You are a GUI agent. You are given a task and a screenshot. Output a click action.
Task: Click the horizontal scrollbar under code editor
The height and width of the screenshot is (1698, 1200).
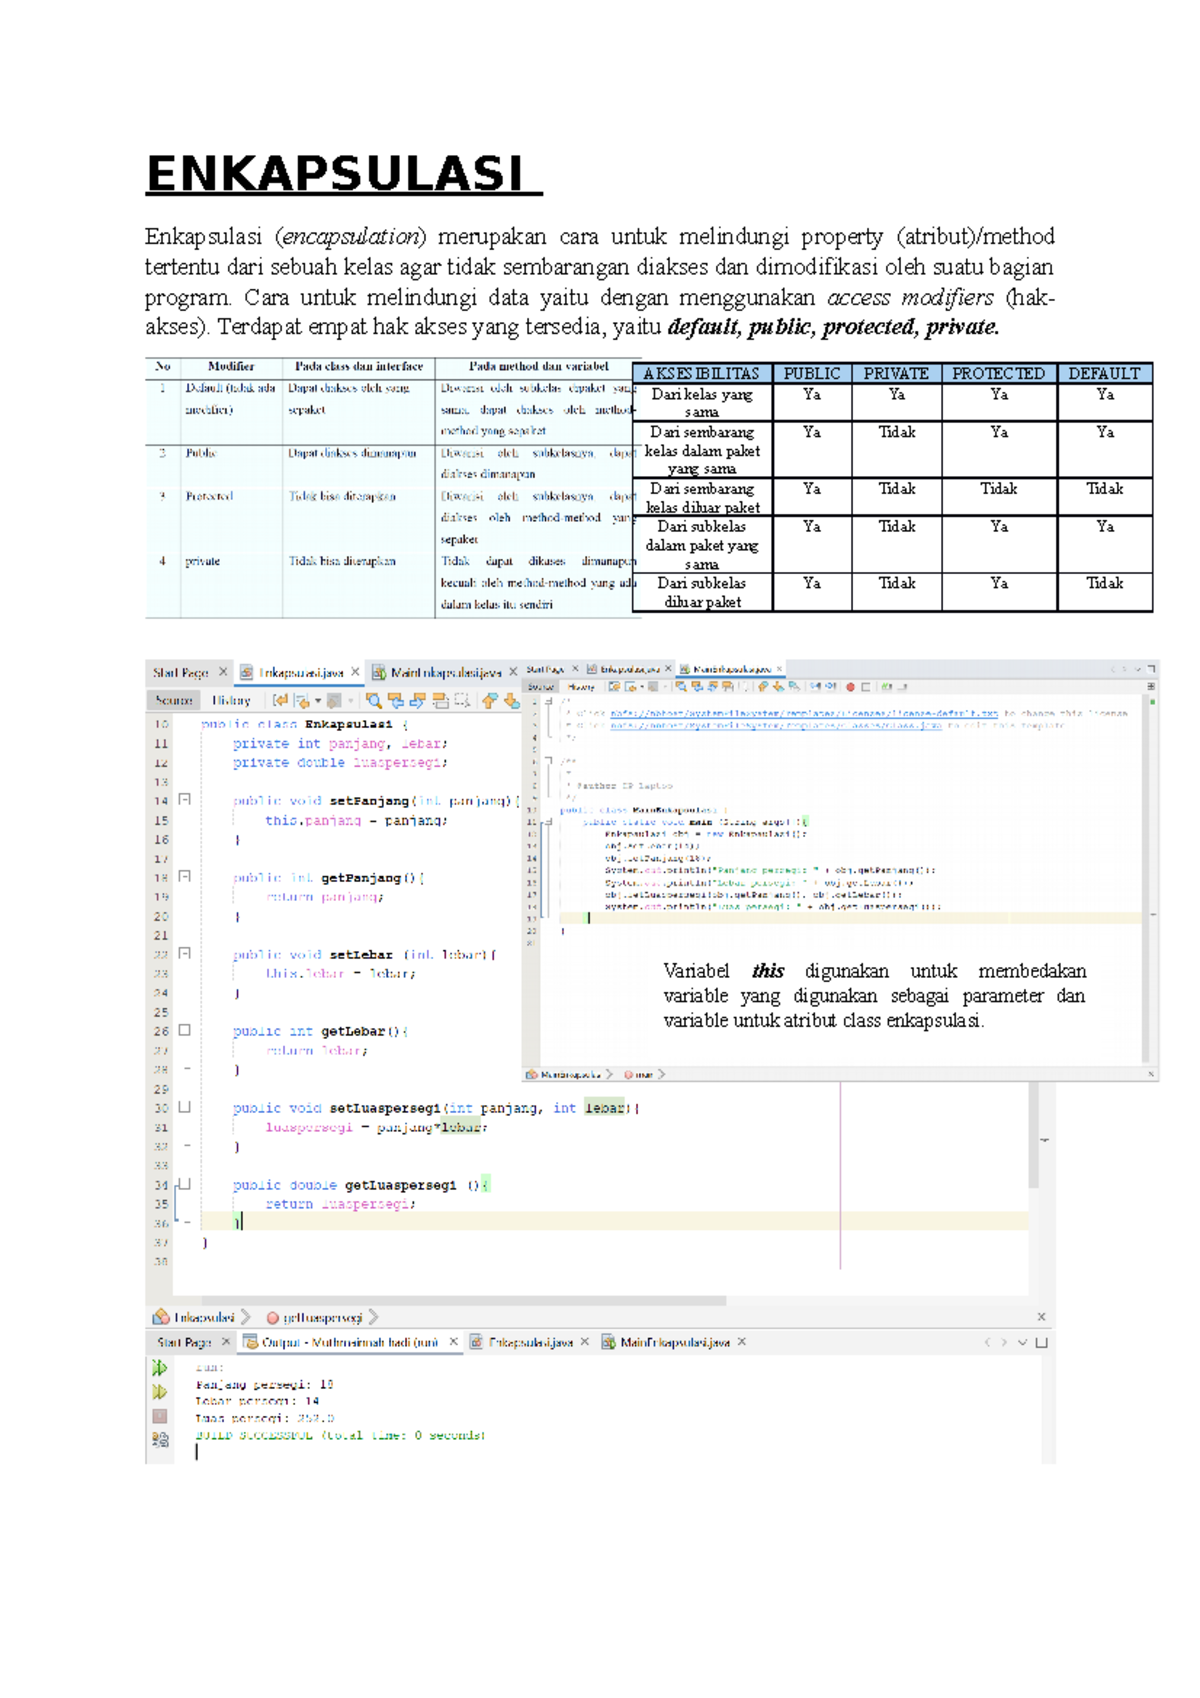click(x=450, y=1301)
